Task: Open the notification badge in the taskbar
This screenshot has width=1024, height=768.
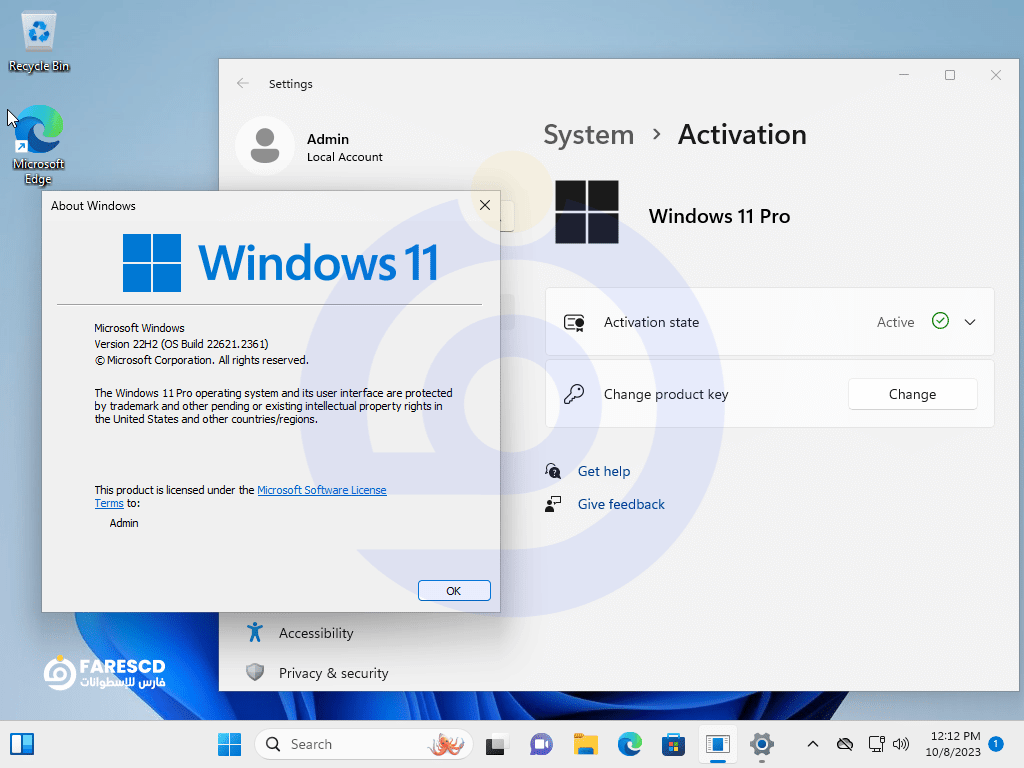Action: (996, 744)
